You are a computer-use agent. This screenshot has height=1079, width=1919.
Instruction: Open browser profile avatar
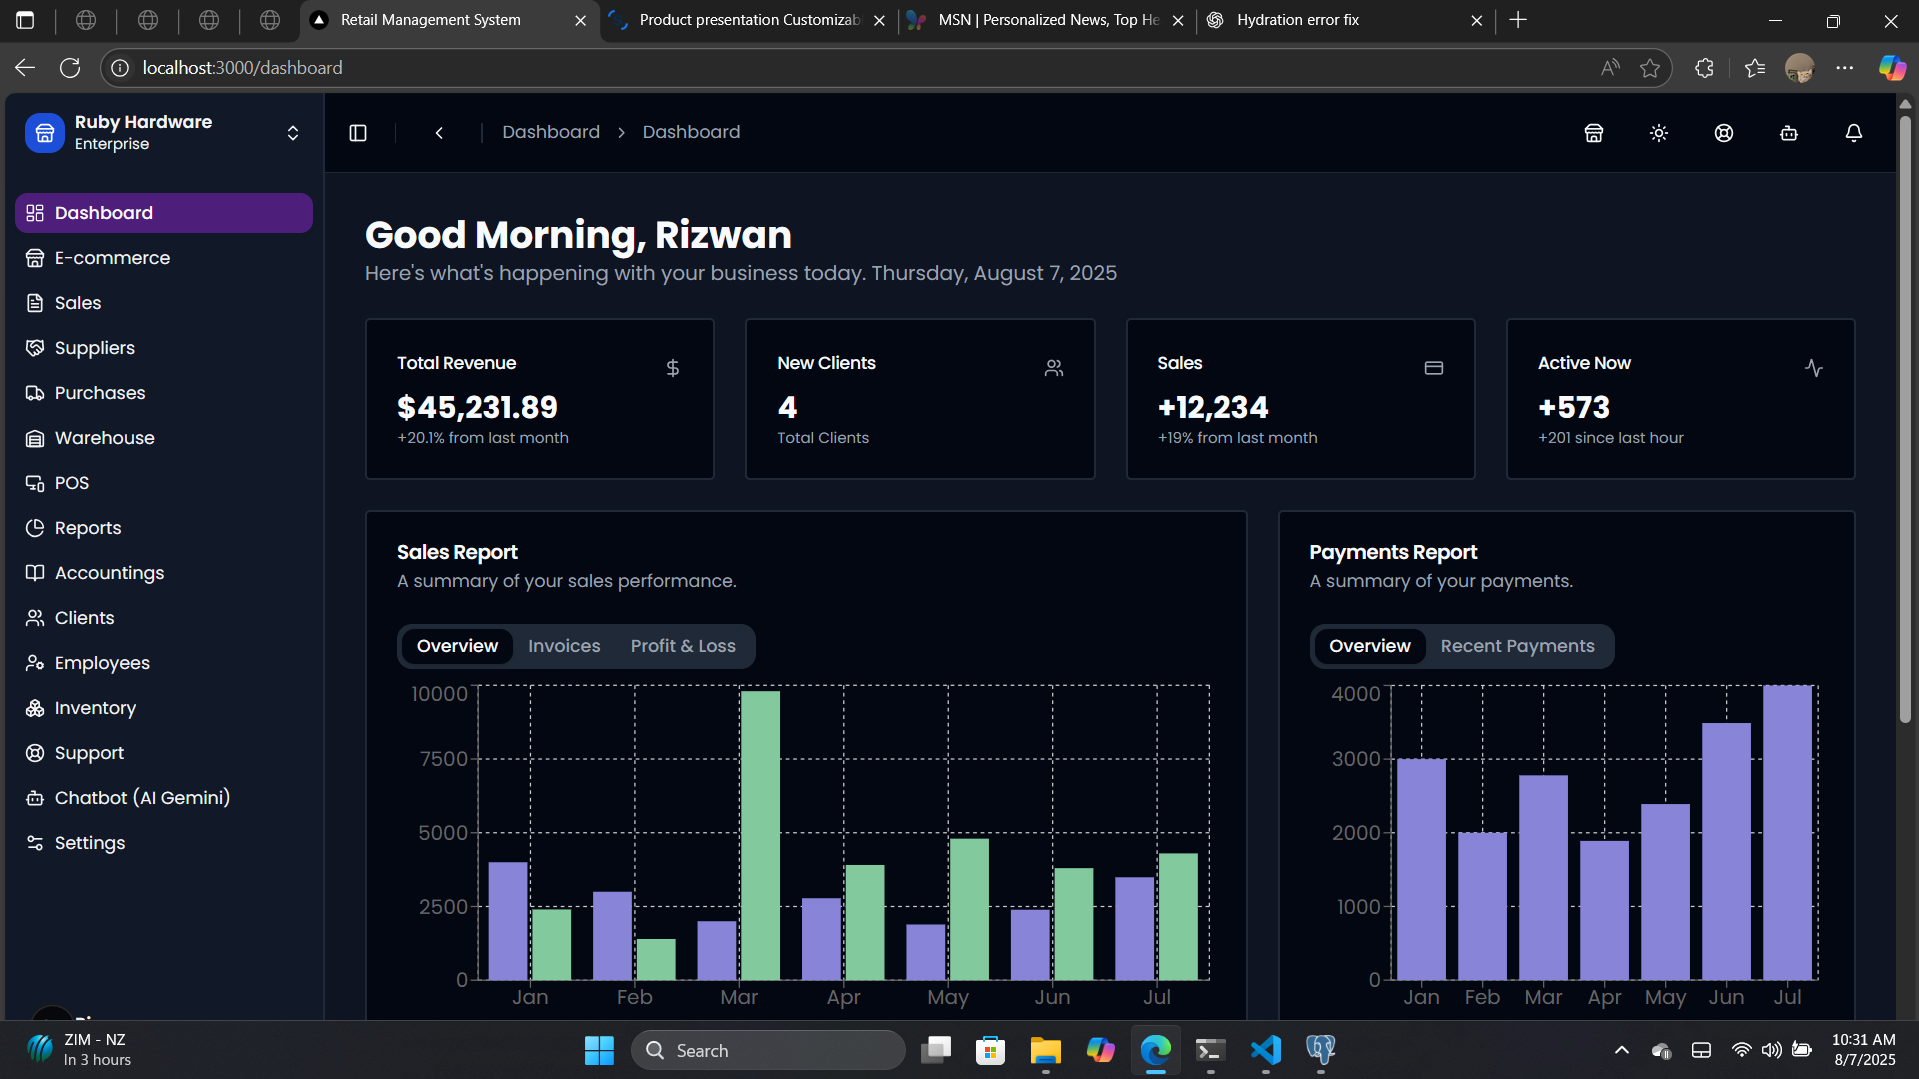[x=1800, y=68]
